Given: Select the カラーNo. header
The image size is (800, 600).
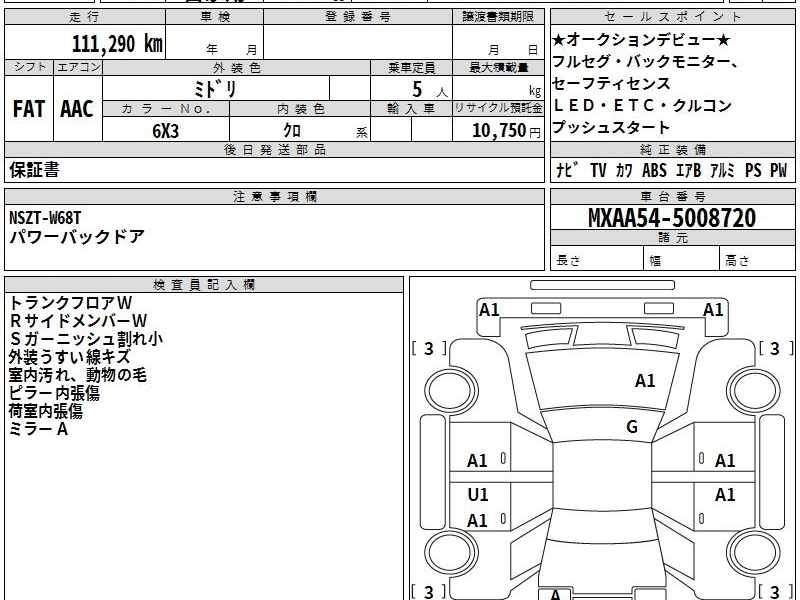Looking at the screenshot, I should click(166, 109).
